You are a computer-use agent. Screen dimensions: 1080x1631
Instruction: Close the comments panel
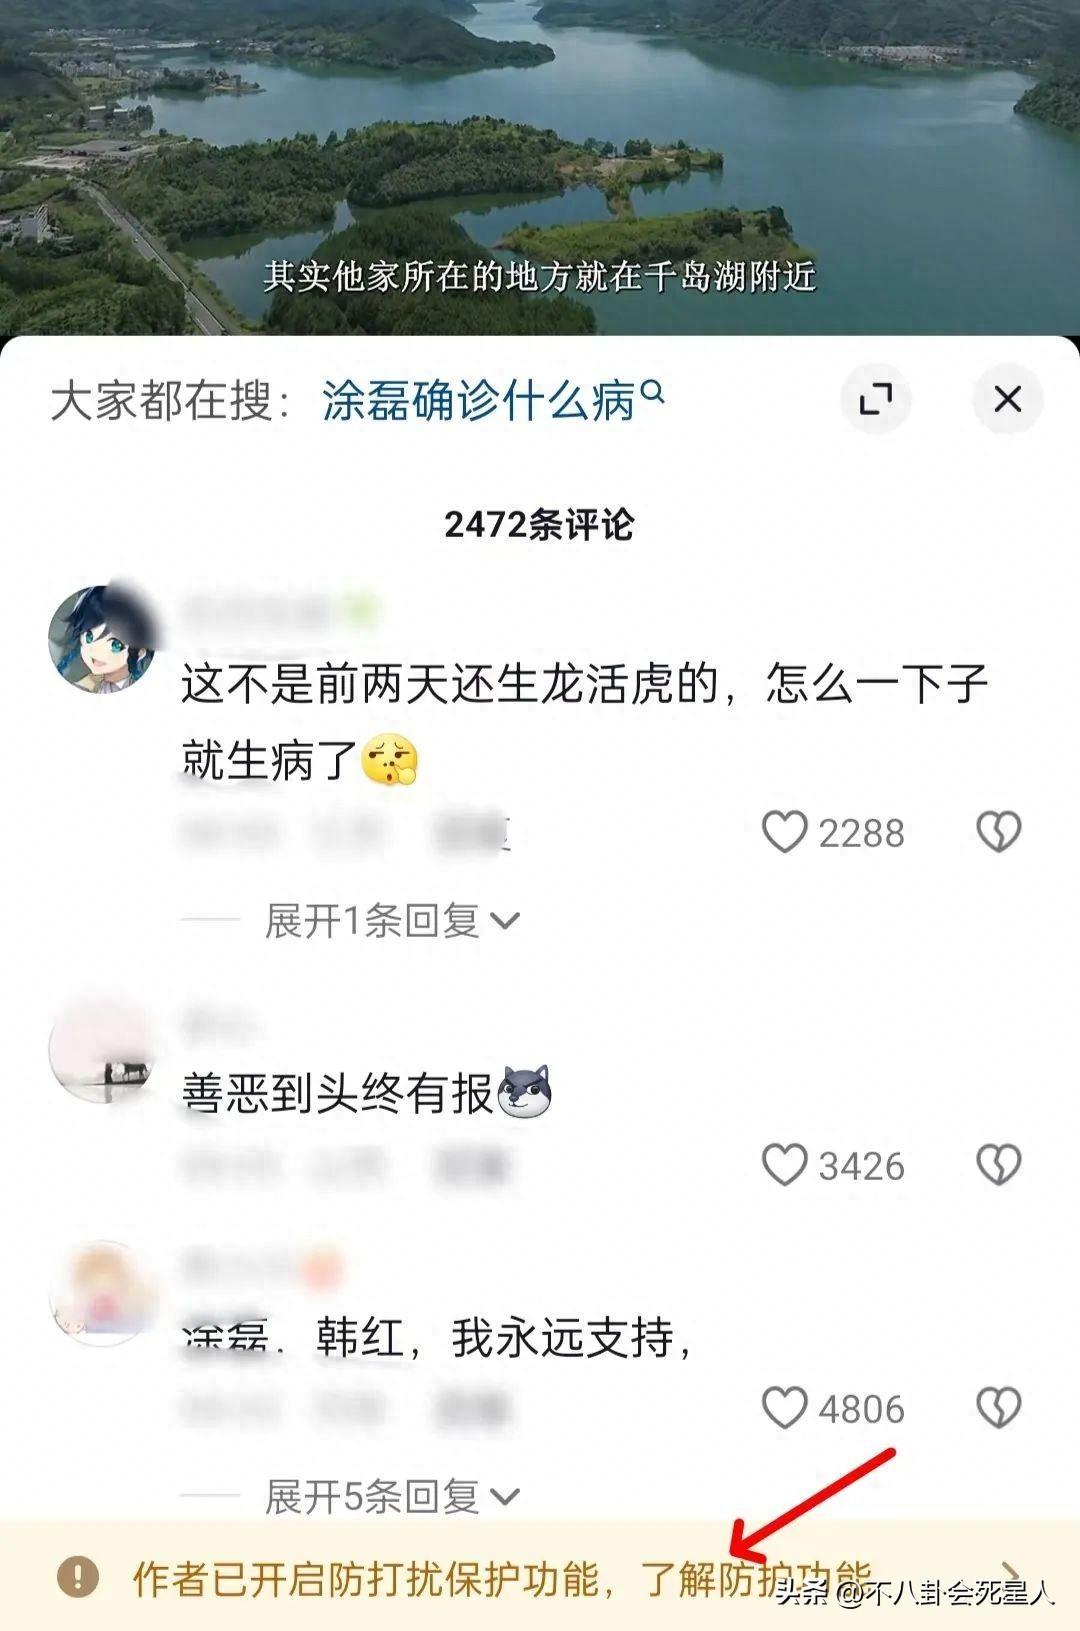coord(1007,399)
